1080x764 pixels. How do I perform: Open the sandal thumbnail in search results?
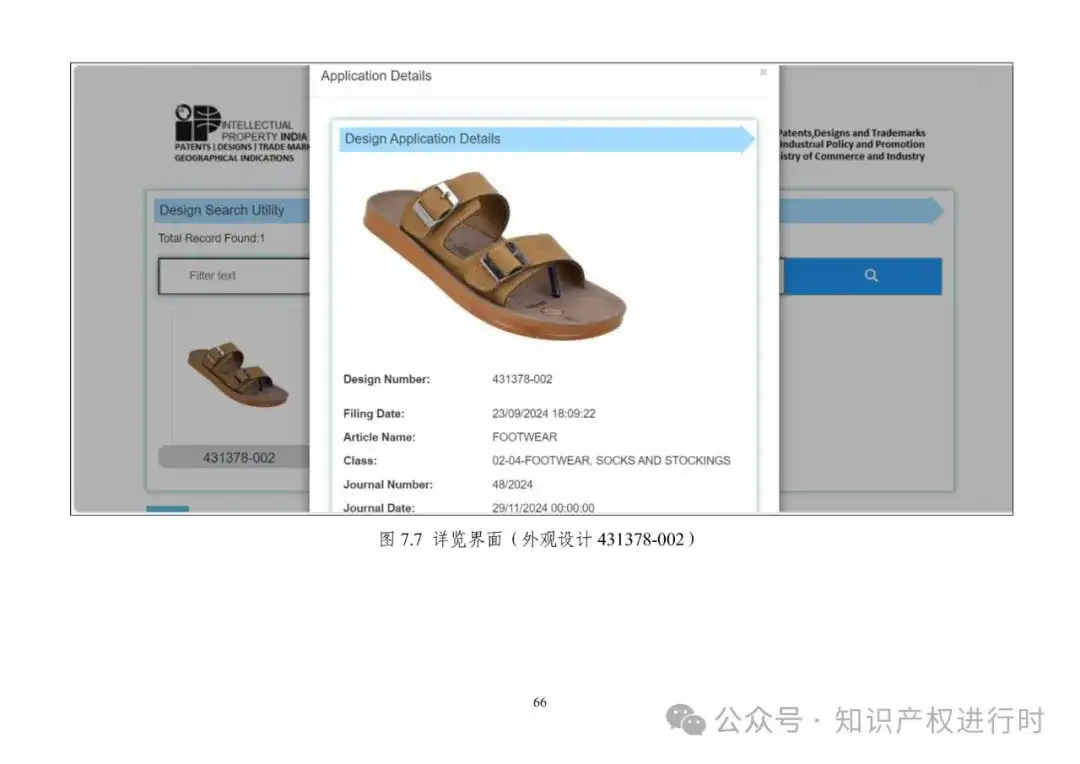pos(238,375)
